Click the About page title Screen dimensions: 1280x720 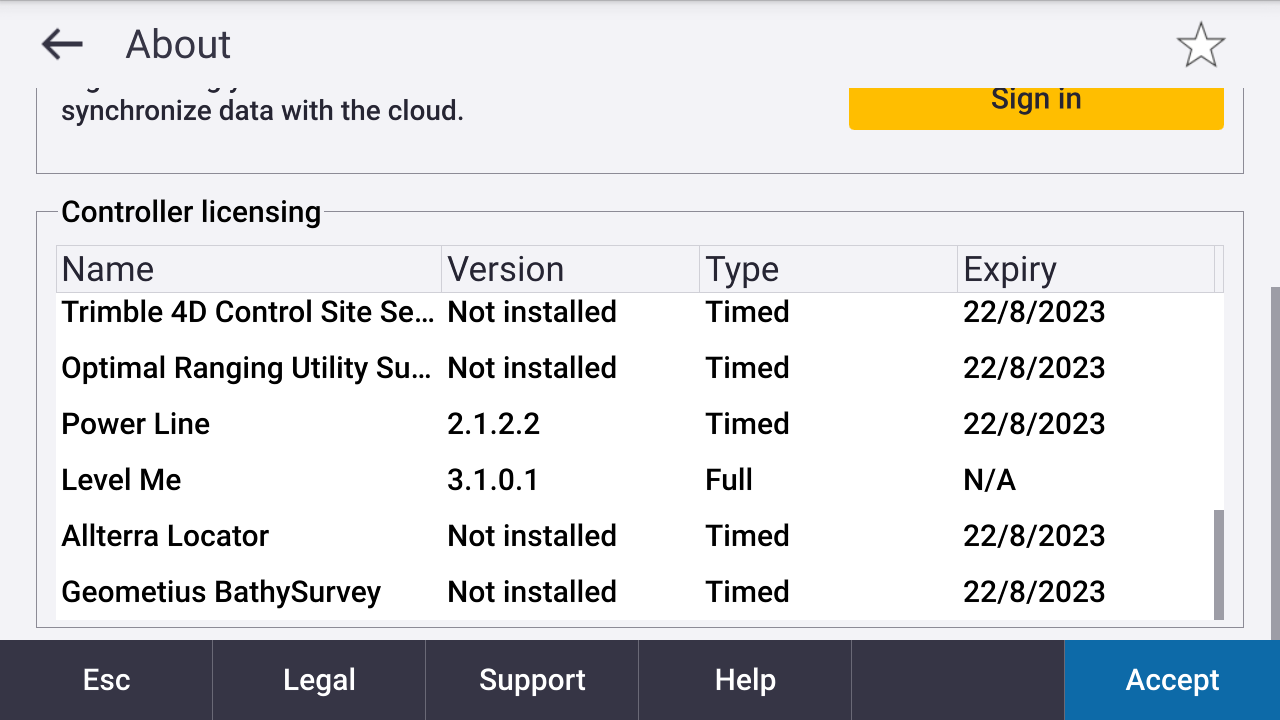pos(178,45)
